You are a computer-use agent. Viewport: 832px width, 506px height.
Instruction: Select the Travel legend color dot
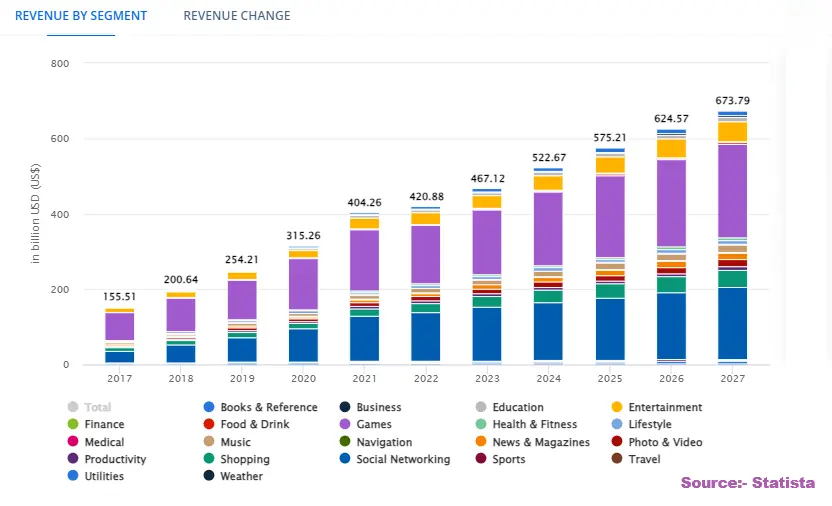pyautogui.click(x=617, y=459)
